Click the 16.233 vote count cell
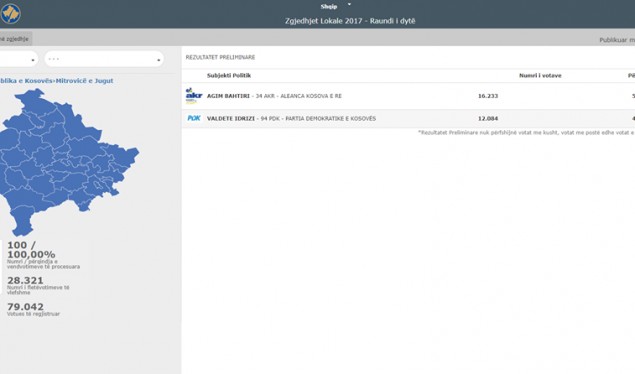This screenshot has height=374, width=635. click(488, 96)
